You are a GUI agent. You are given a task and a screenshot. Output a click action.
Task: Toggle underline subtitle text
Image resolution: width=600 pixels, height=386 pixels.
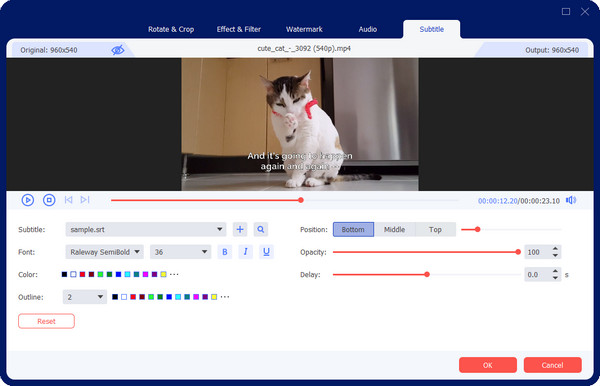(x=266, y=252)
